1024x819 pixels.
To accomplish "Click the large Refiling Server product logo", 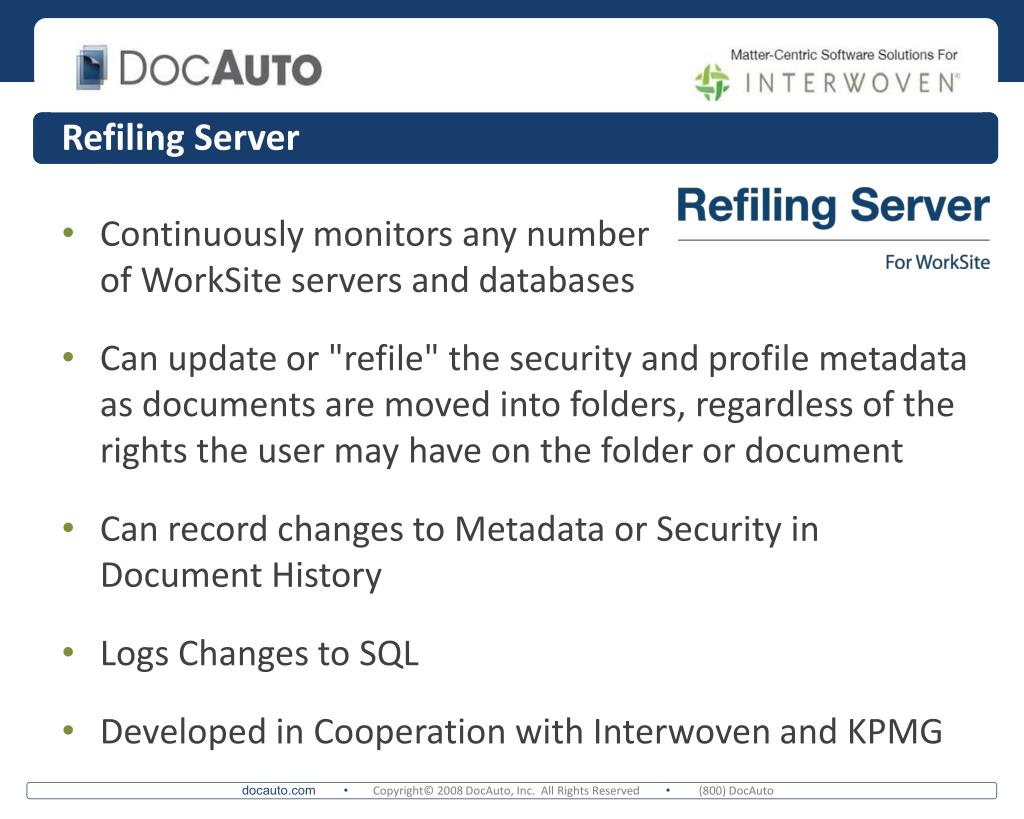I will (x=833, y=206).
